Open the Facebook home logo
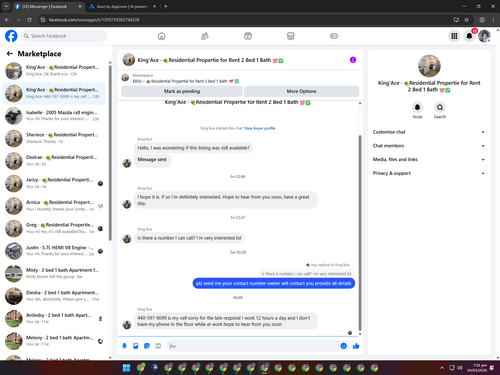Screen dimensions: 500x375 (11, 36)
